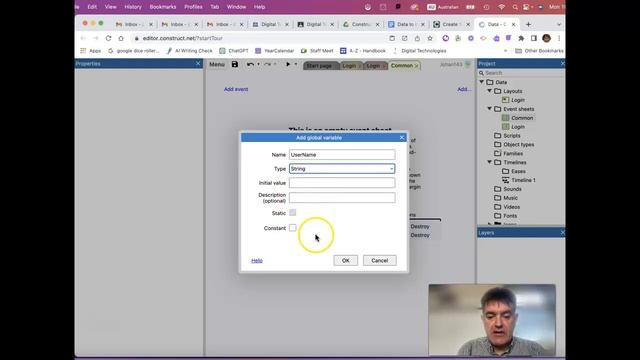
Task: Open the History menu in the menu bar
Action: 133,7
